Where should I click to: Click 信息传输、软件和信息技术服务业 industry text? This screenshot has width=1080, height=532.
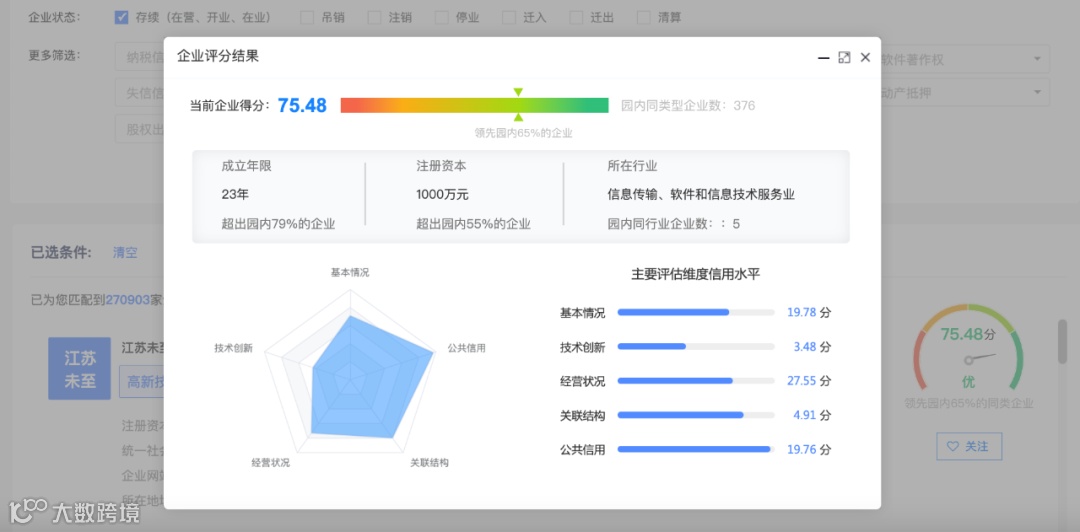(701, 194)
